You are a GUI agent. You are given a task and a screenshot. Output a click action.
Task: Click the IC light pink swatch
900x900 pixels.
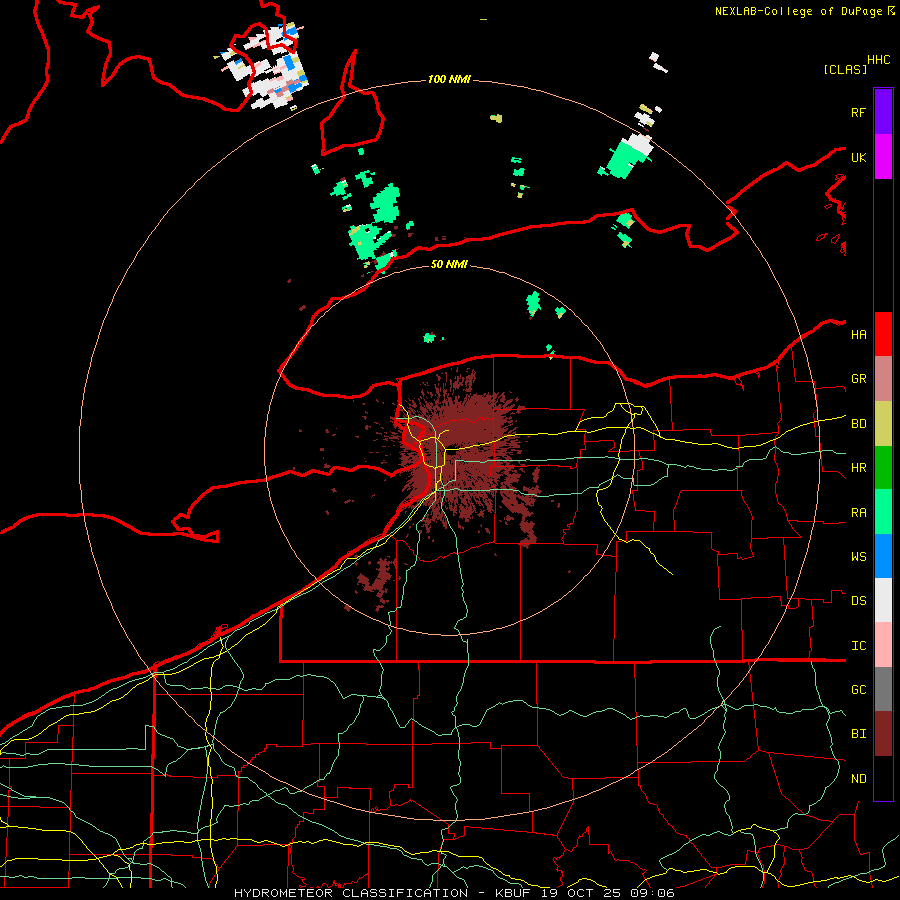coord(883,645)
